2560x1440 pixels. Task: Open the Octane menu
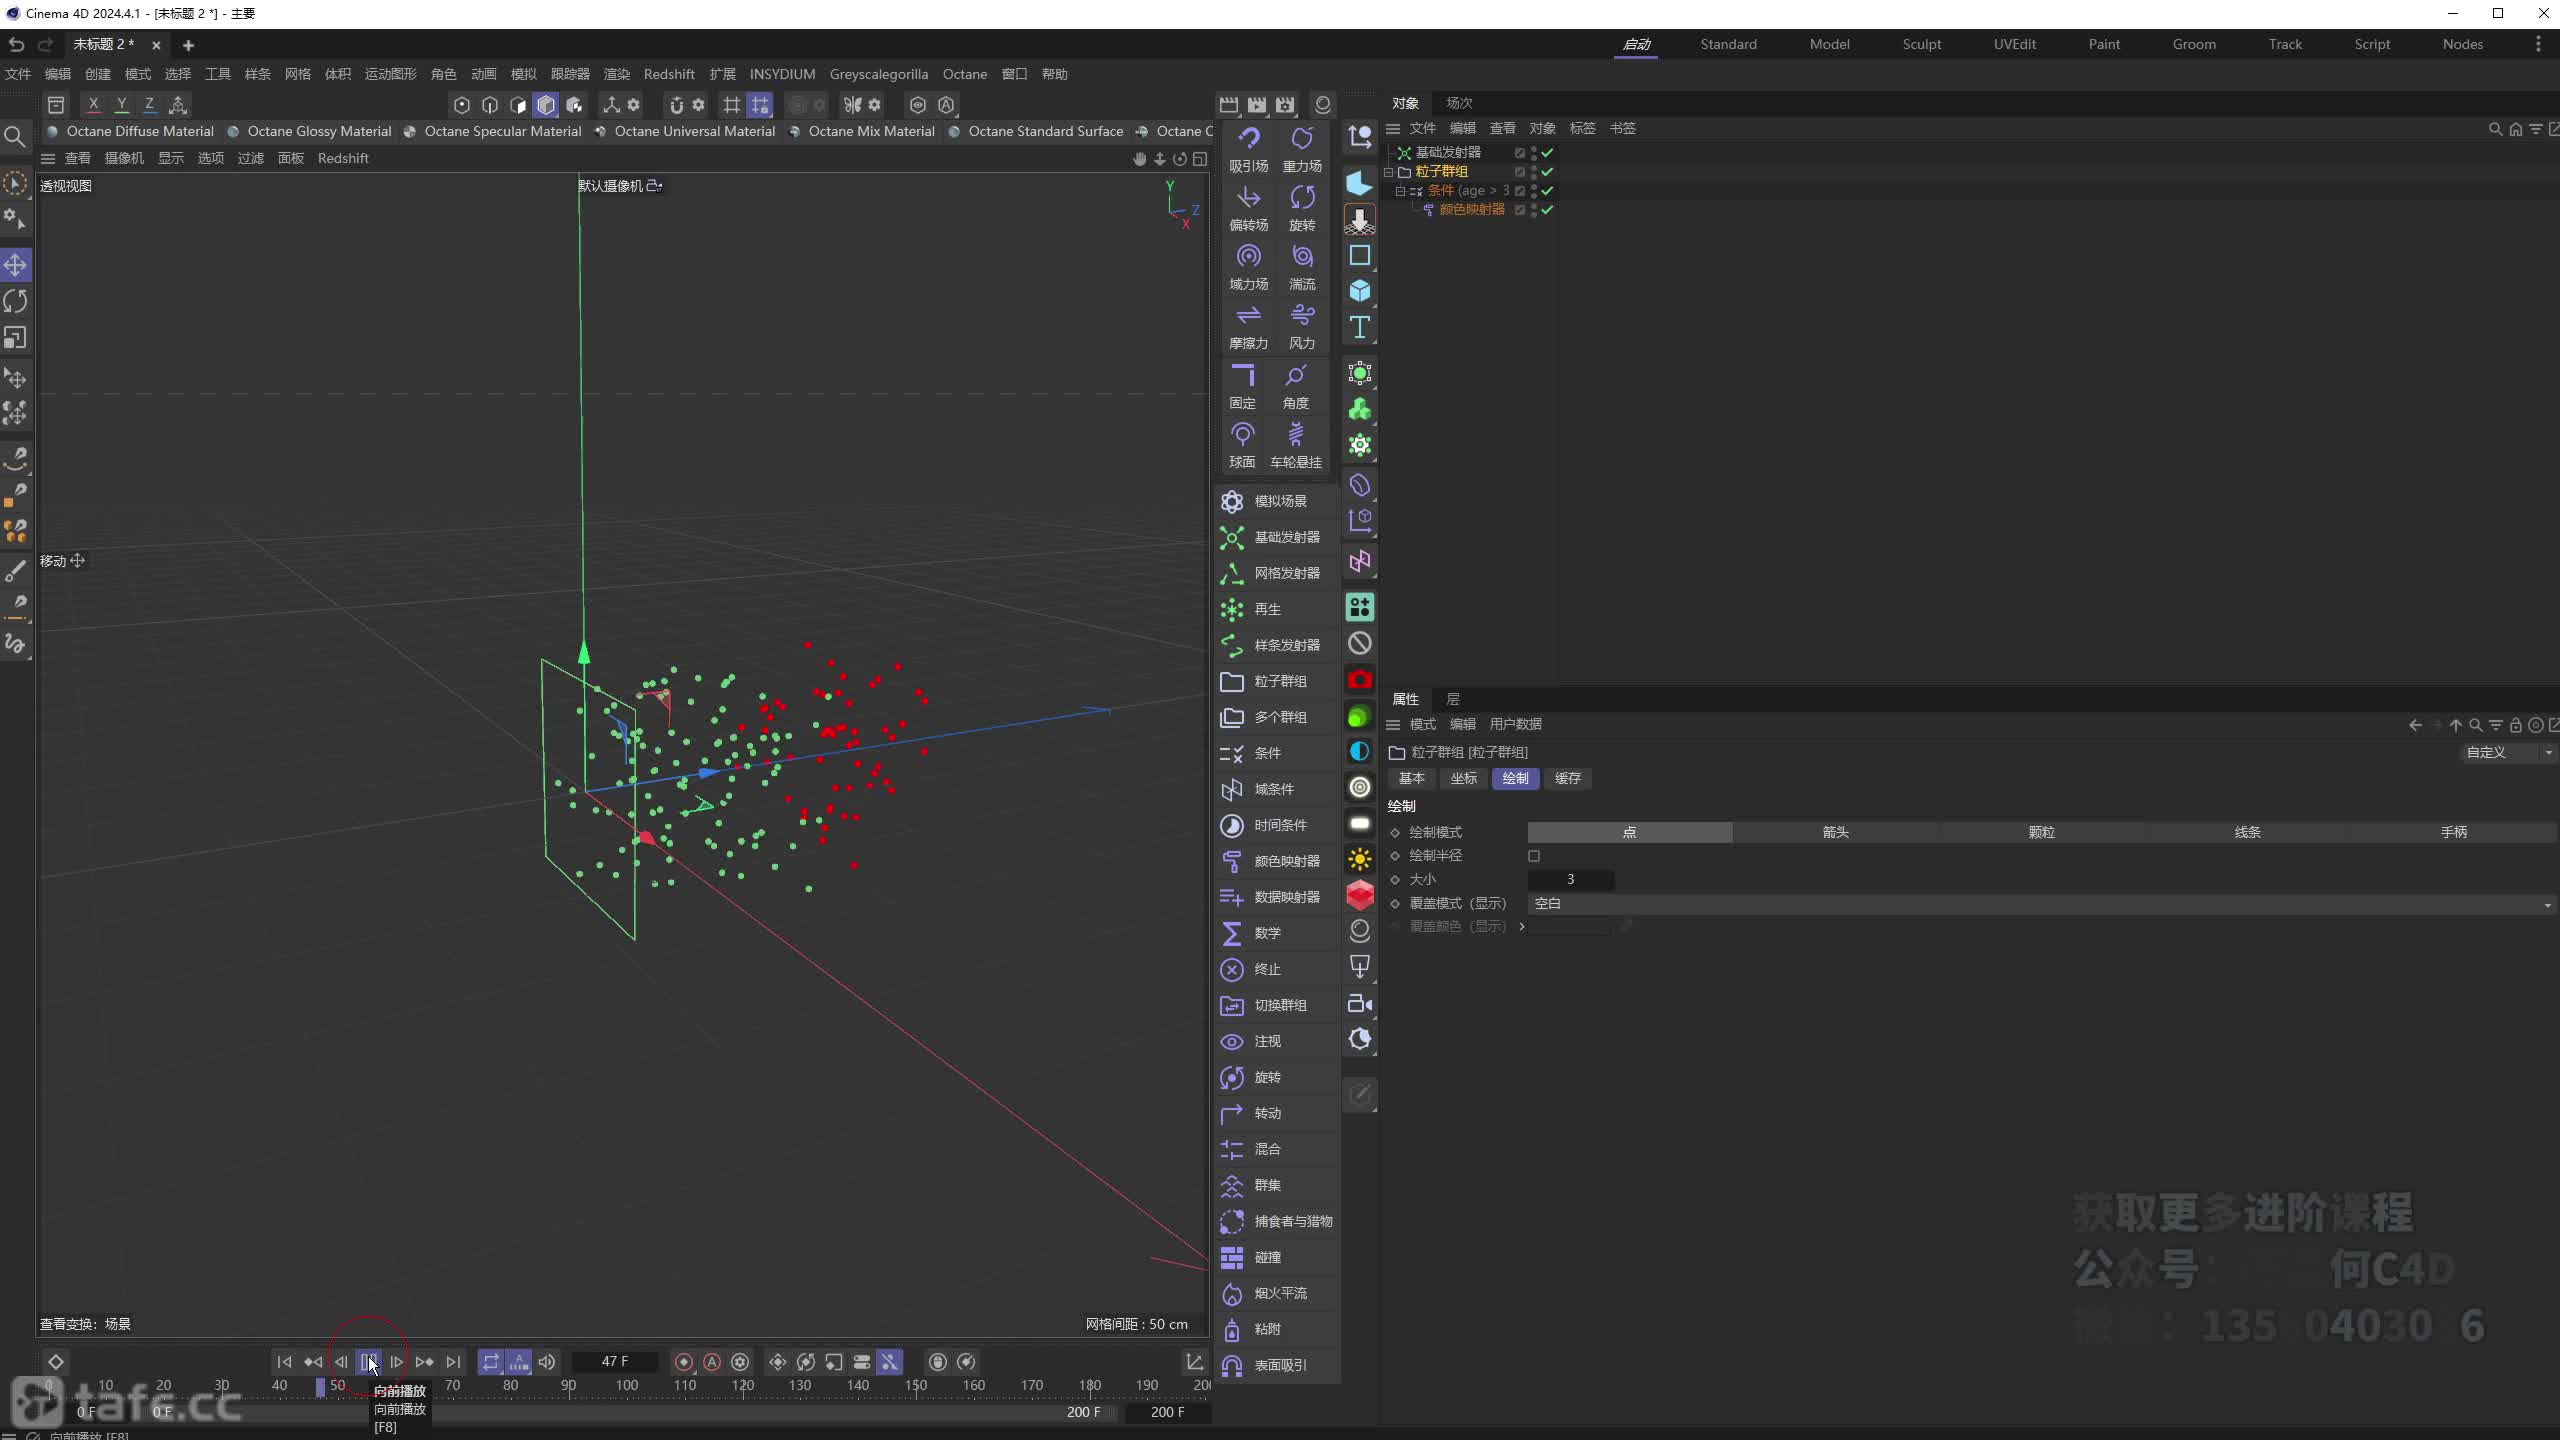964,74
